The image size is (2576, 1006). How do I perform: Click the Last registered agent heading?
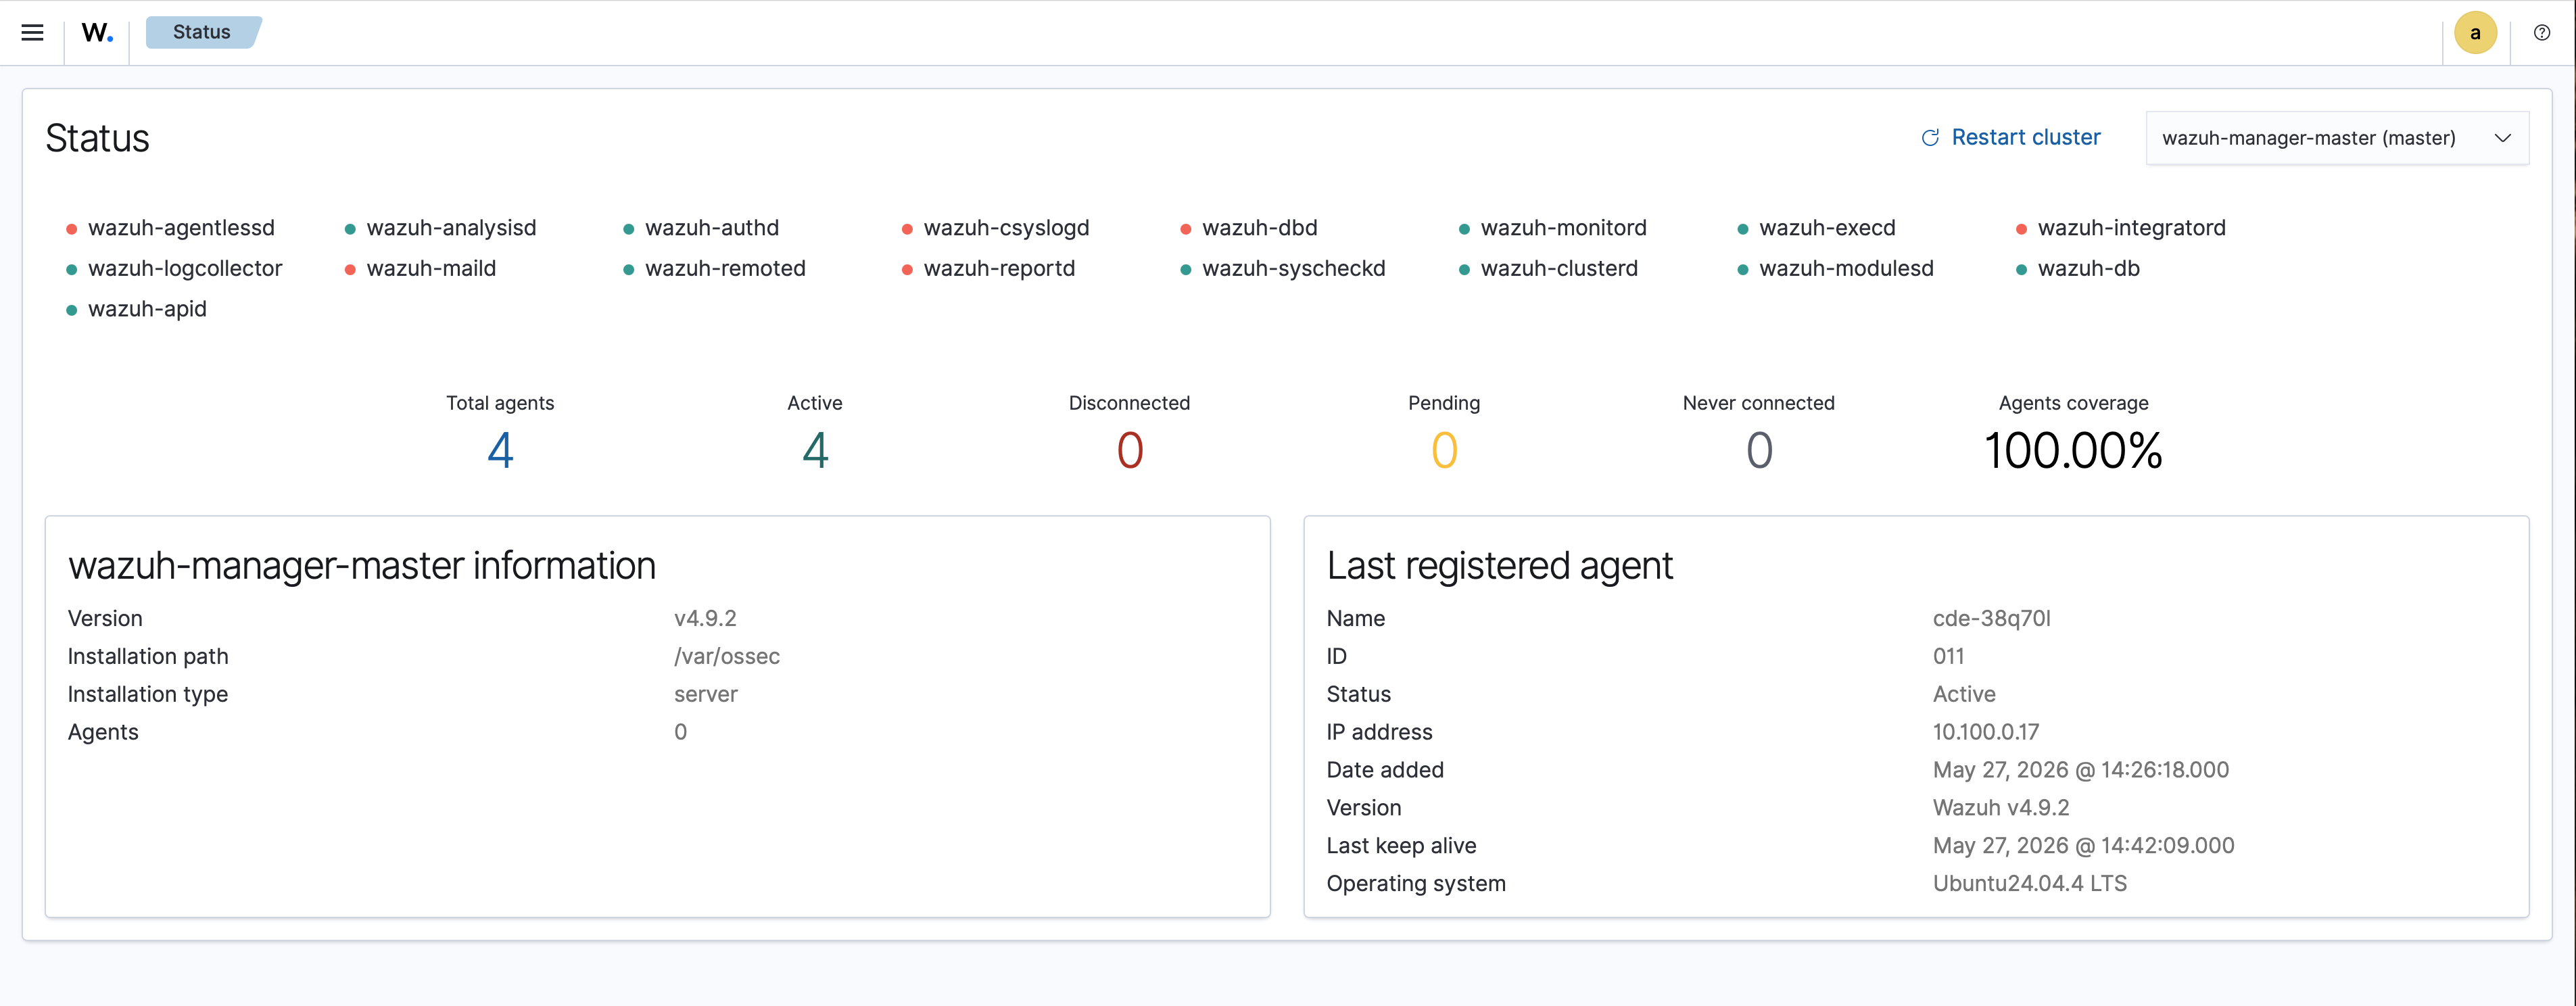[1499, 566]
